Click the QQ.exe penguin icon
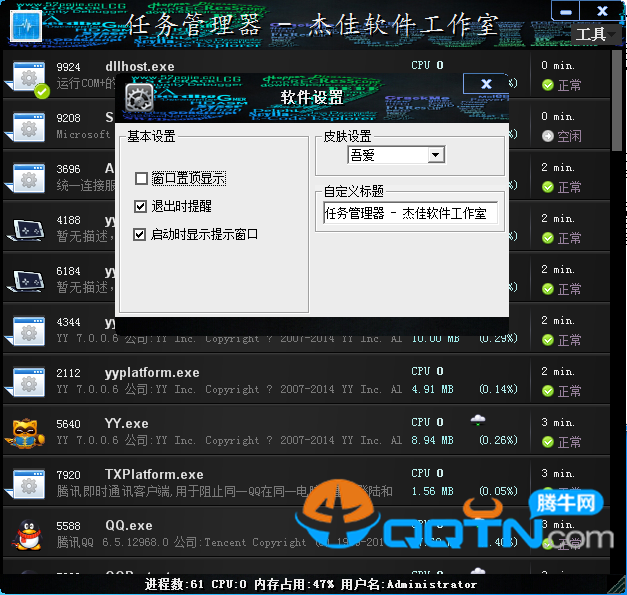627x595 pixels. (x=25, y=534)
